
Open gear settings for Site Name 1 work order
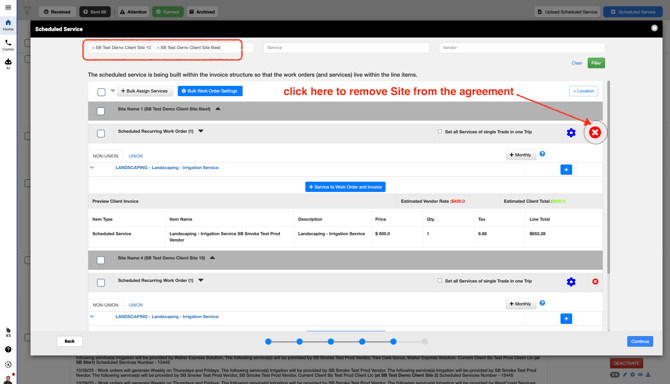[x=571, y=132]
